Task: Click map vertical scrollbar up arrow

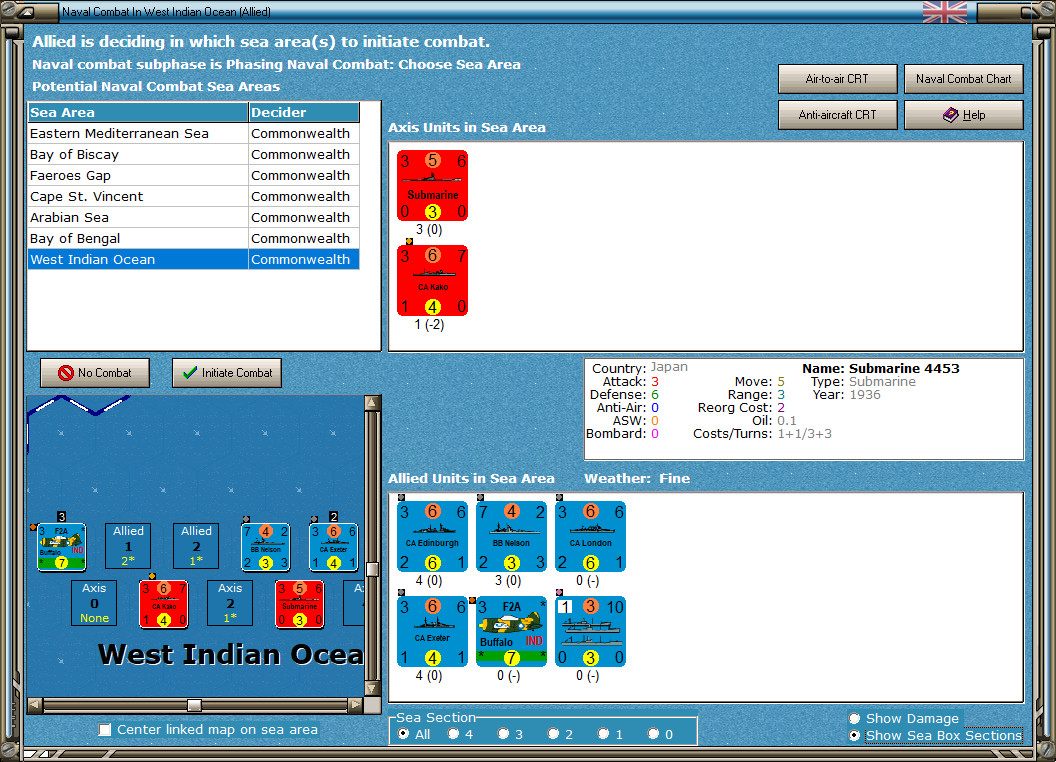Action: click(x=372, y=403)
